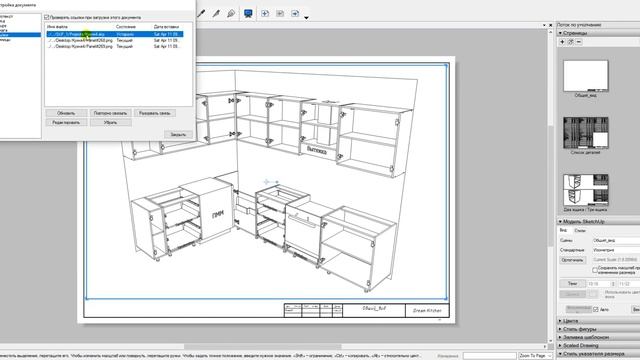Close the default tray with the X icon
This screenshot has height=360, width=640.
click(x=551, y=25)
